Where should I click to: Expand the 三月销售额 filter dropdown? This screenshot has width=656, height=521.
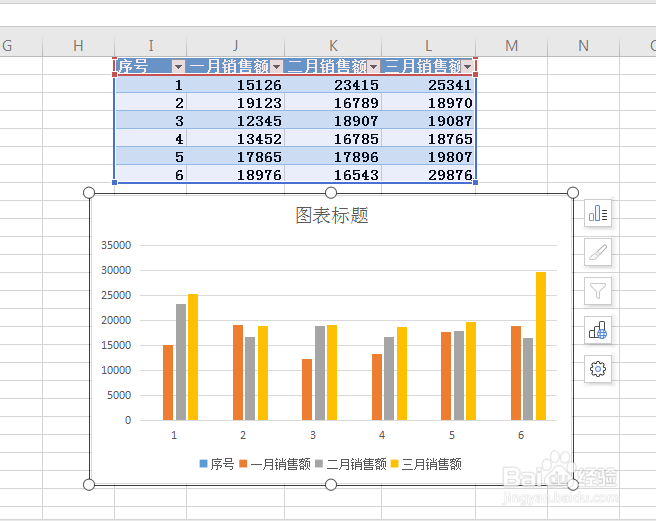coord(467,67)
